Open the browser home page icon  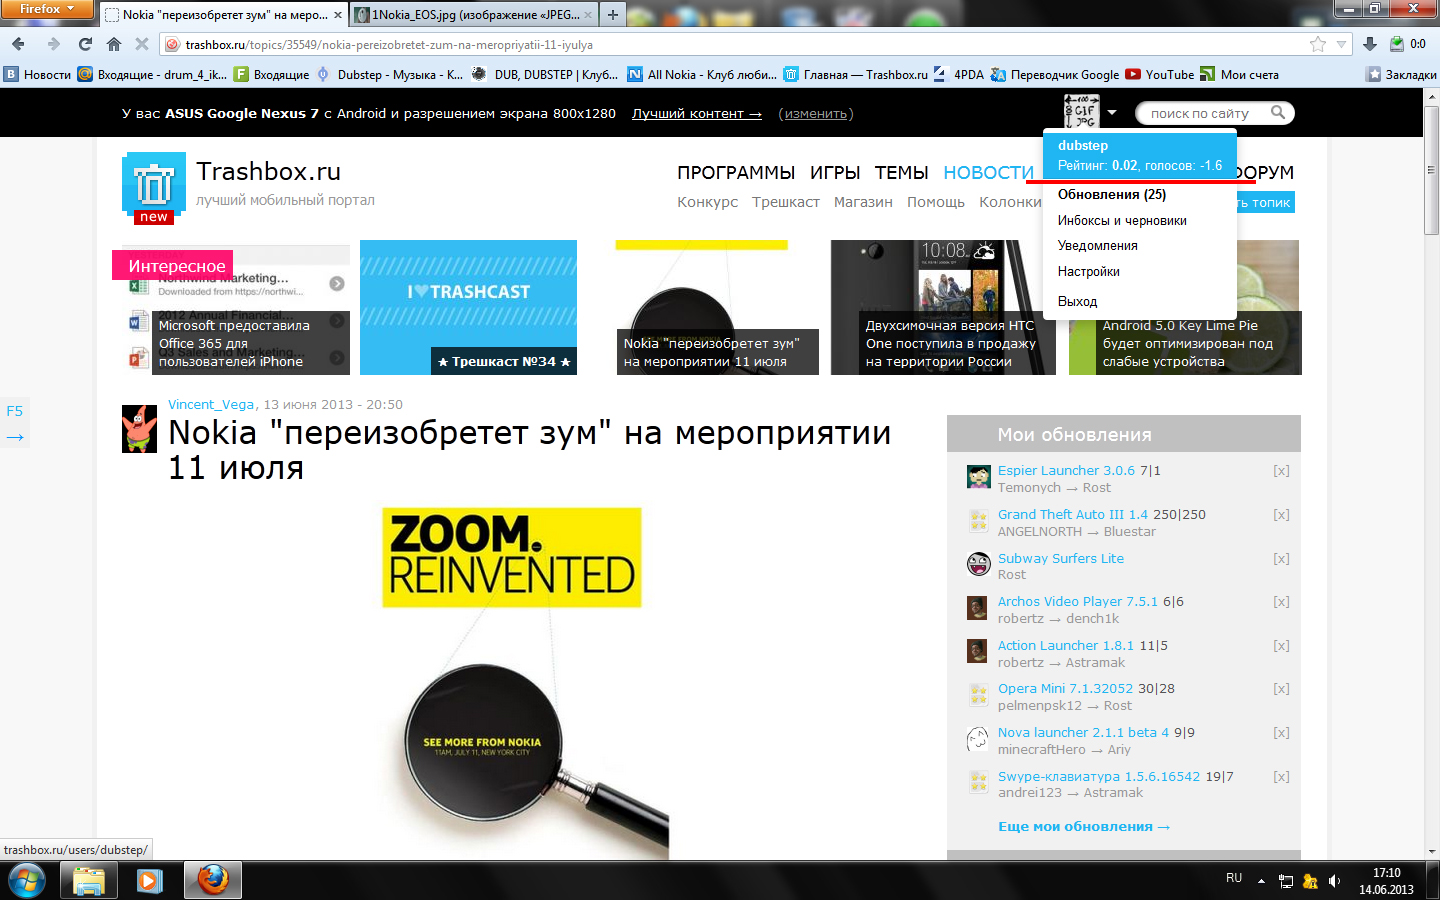click(x=114, y=44)
